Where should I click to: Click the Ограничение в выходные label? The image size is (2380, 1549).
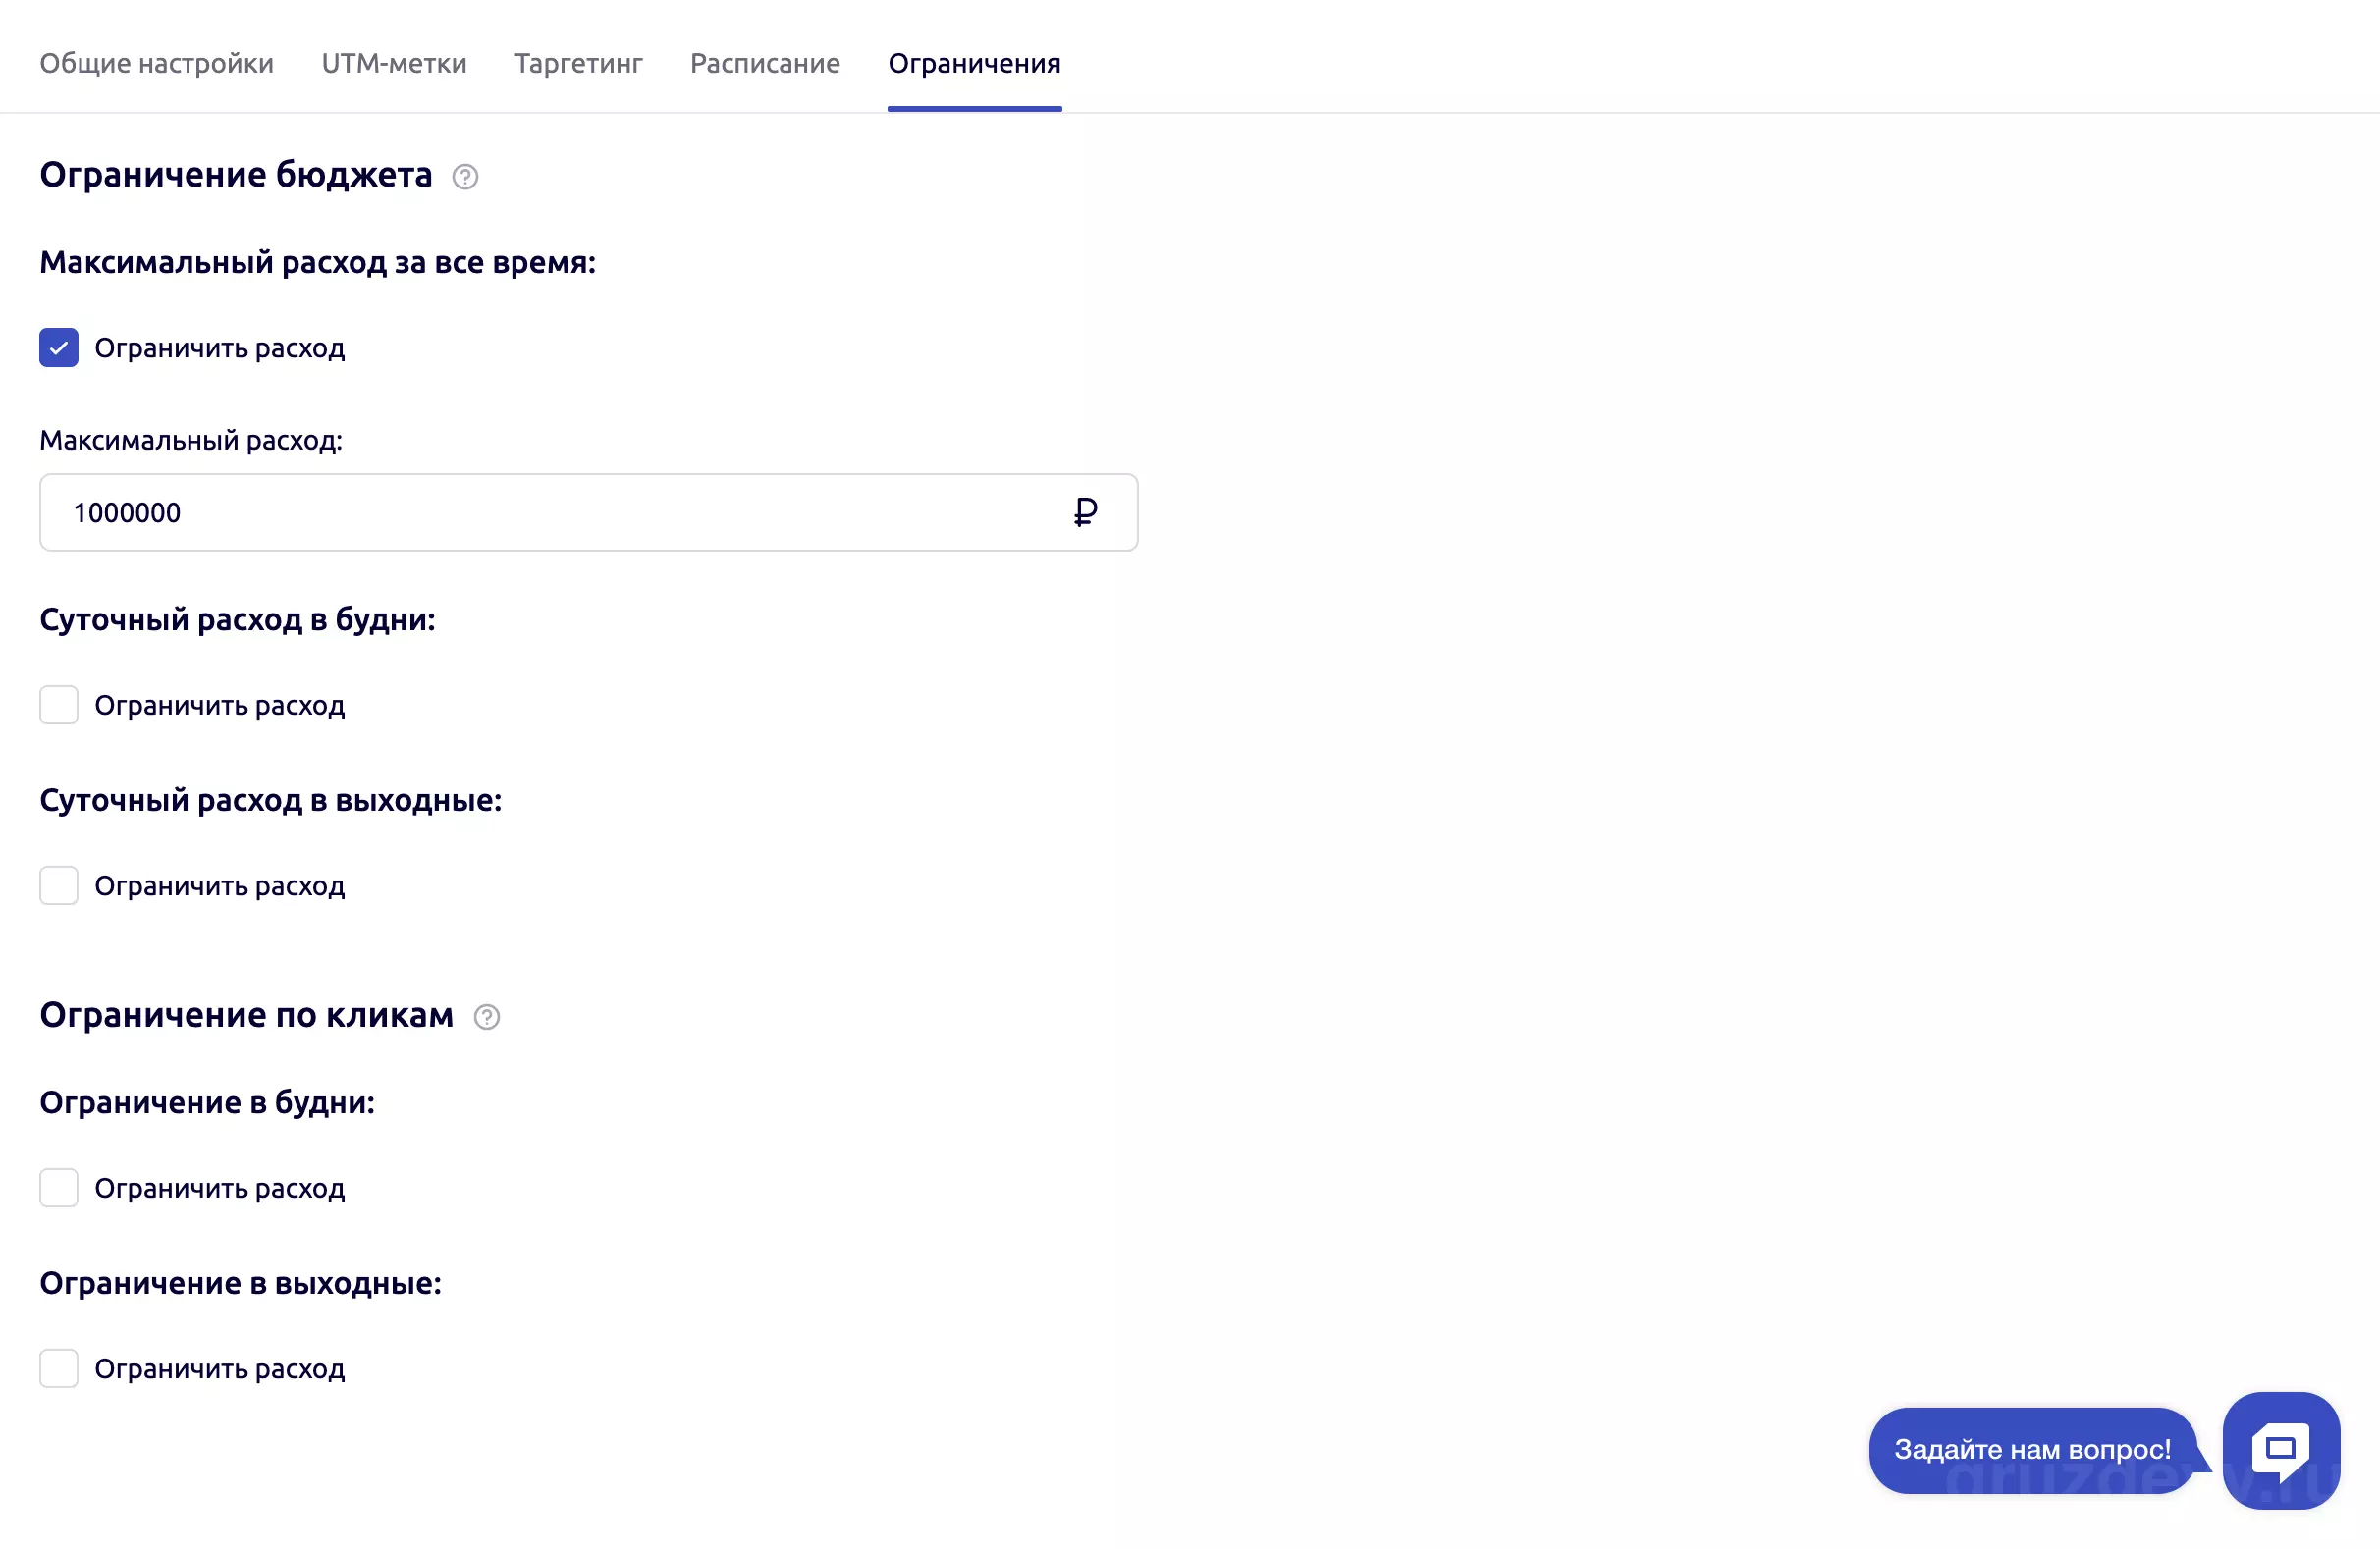(241, 1283)
